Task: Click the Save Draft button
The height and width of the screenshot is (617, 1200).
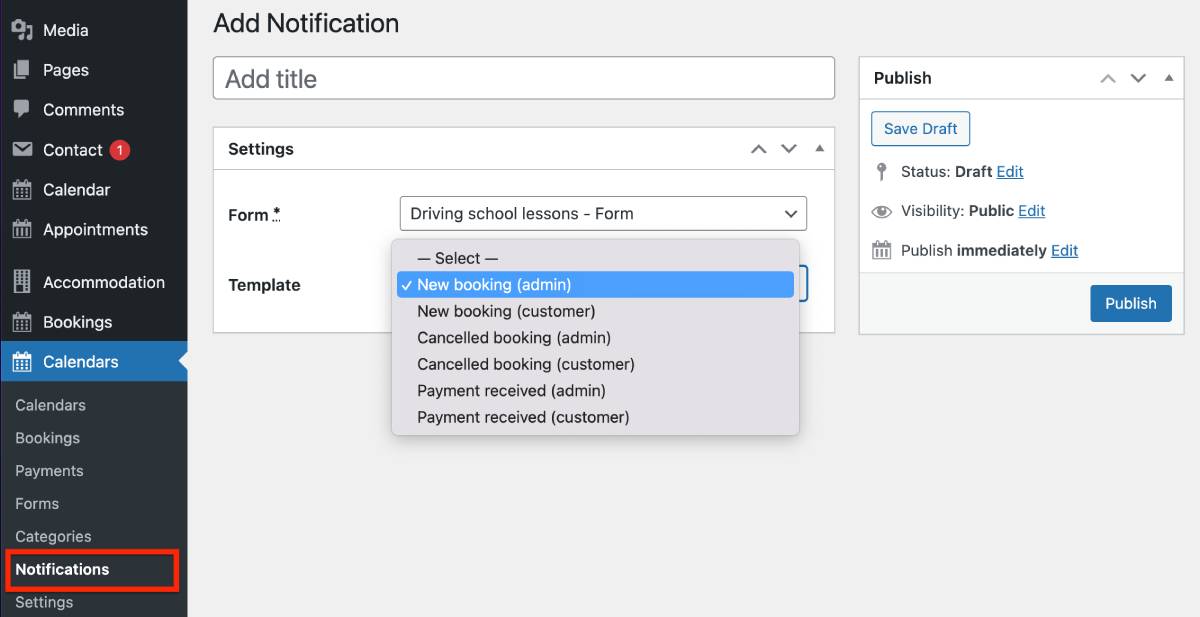Action: coord(920,129)
